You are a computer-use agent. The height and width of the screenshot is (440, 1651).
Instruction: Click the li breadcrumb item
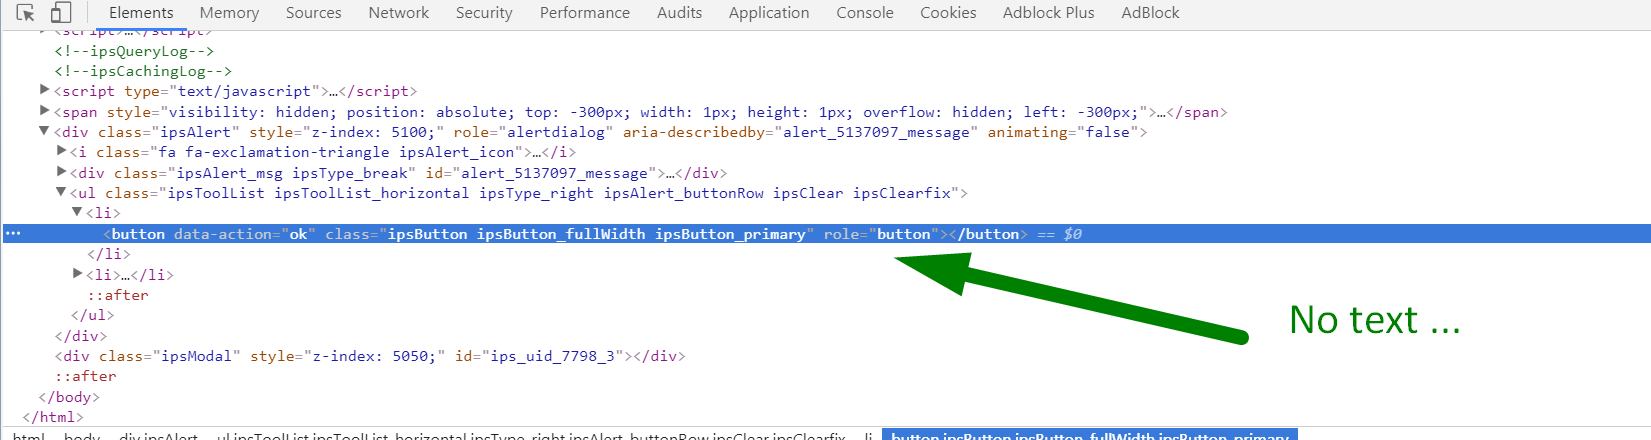[868, 436]
